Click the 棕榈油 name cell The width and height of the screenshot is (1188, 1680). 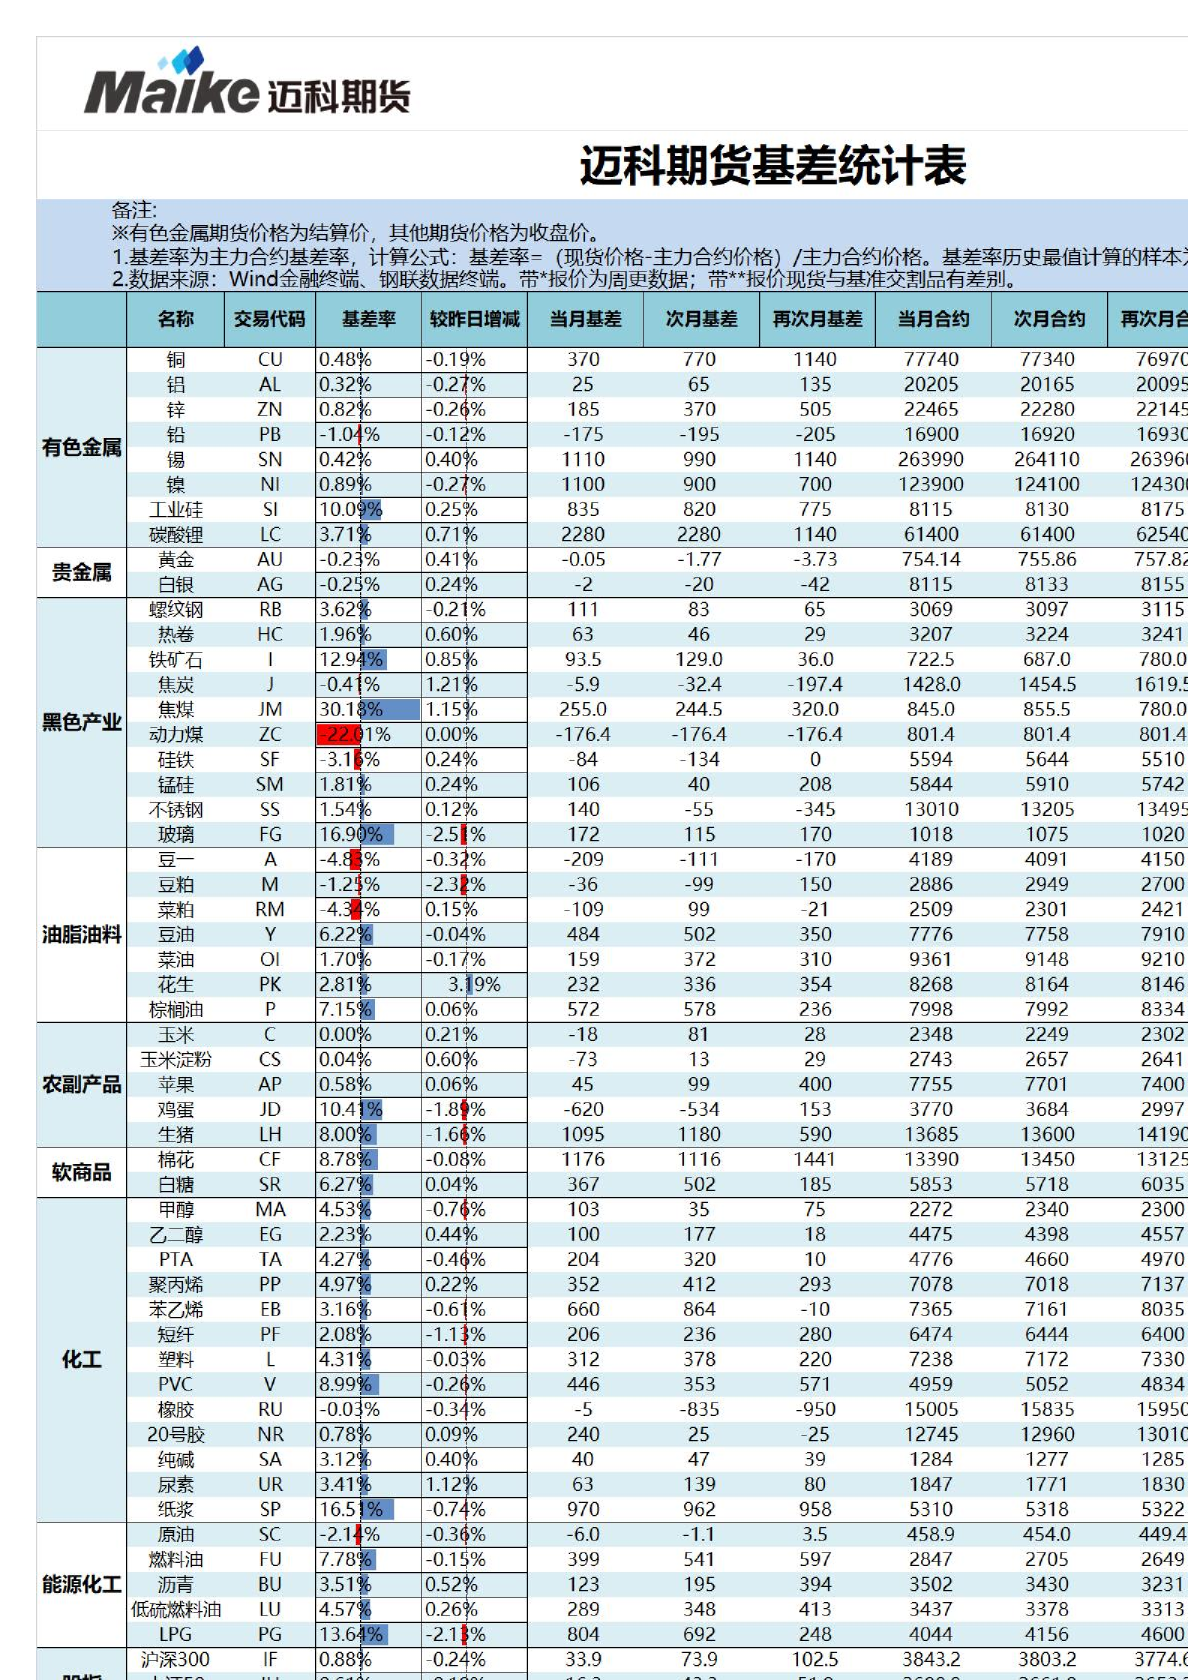pos(176,1010)
